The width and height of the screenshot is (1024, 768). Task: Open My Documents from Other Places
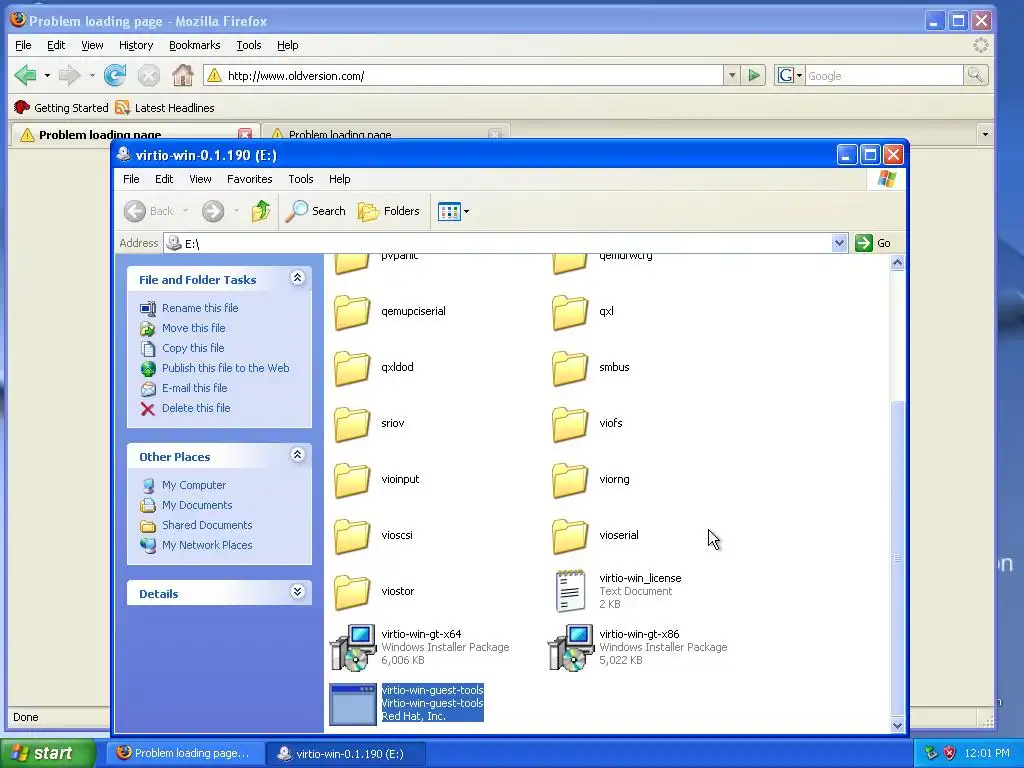(197, 505)
